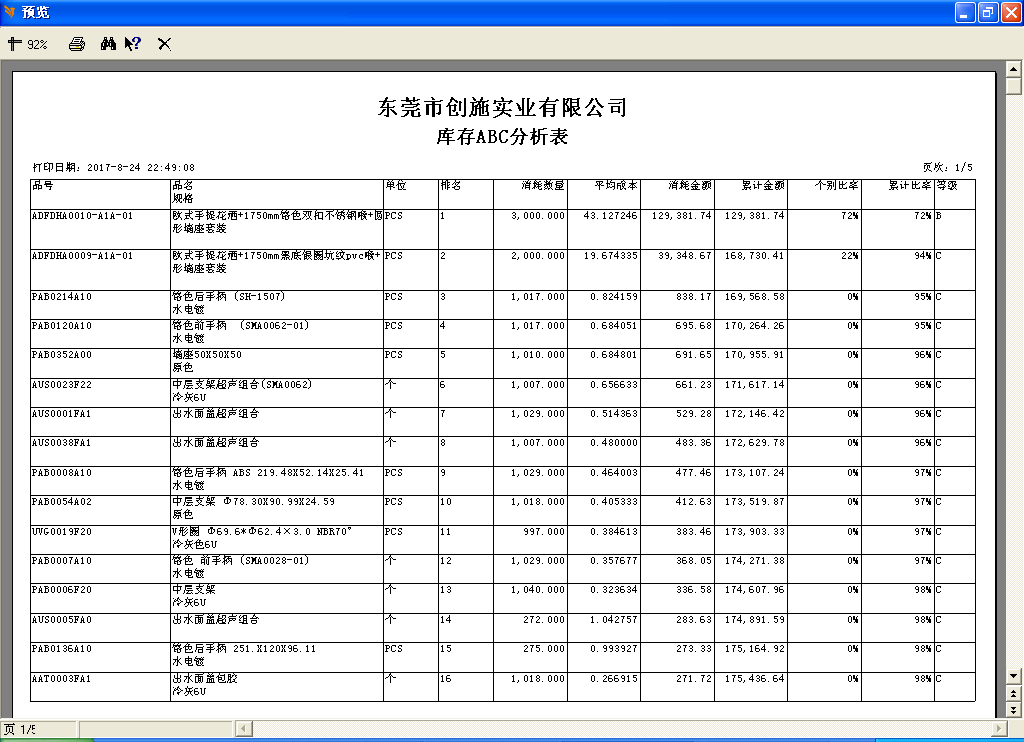The width and height of the screenshot is (1024, 742).
Task: Close the preview with the toolbar X icon
Action: click(x=164, y=44)
